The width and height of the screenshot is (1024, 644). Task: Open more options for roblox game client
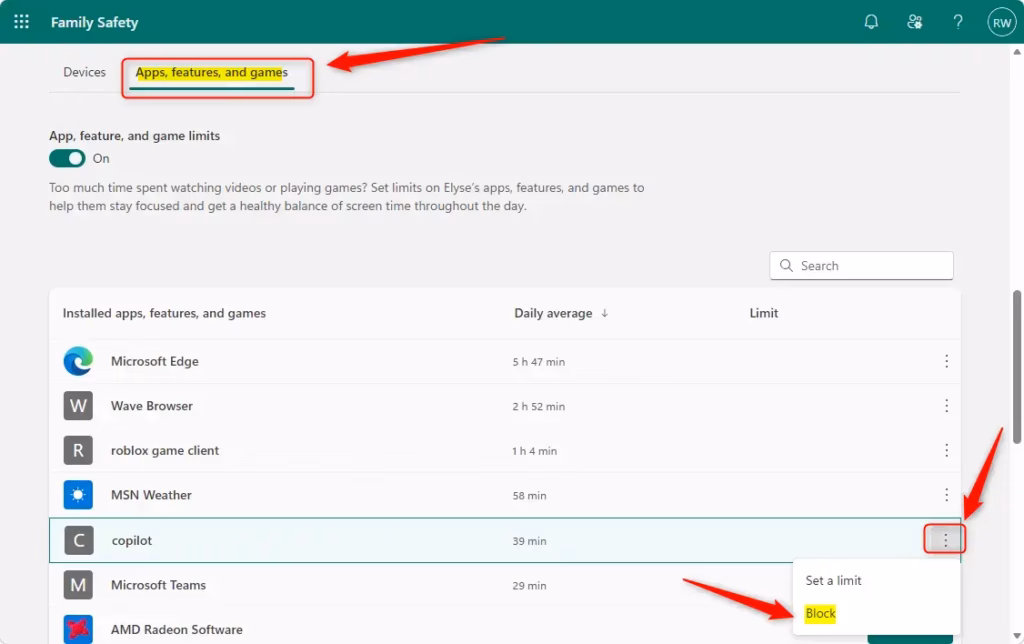(946, 450)
